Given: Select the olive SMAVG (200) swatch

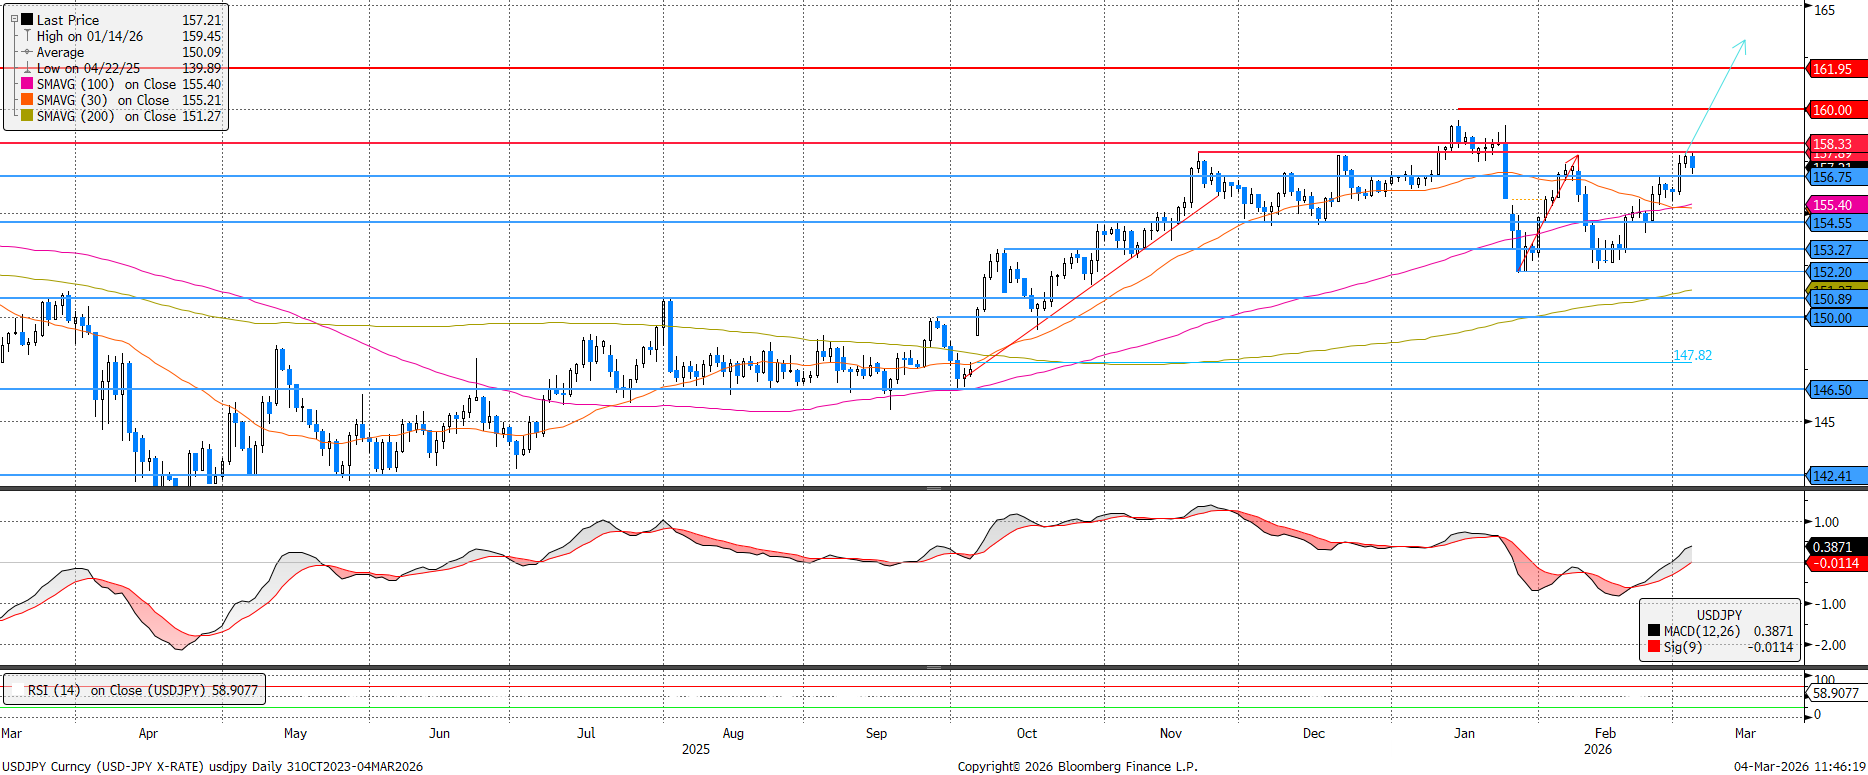Looking at the screenshot, I should pos(27,116).
